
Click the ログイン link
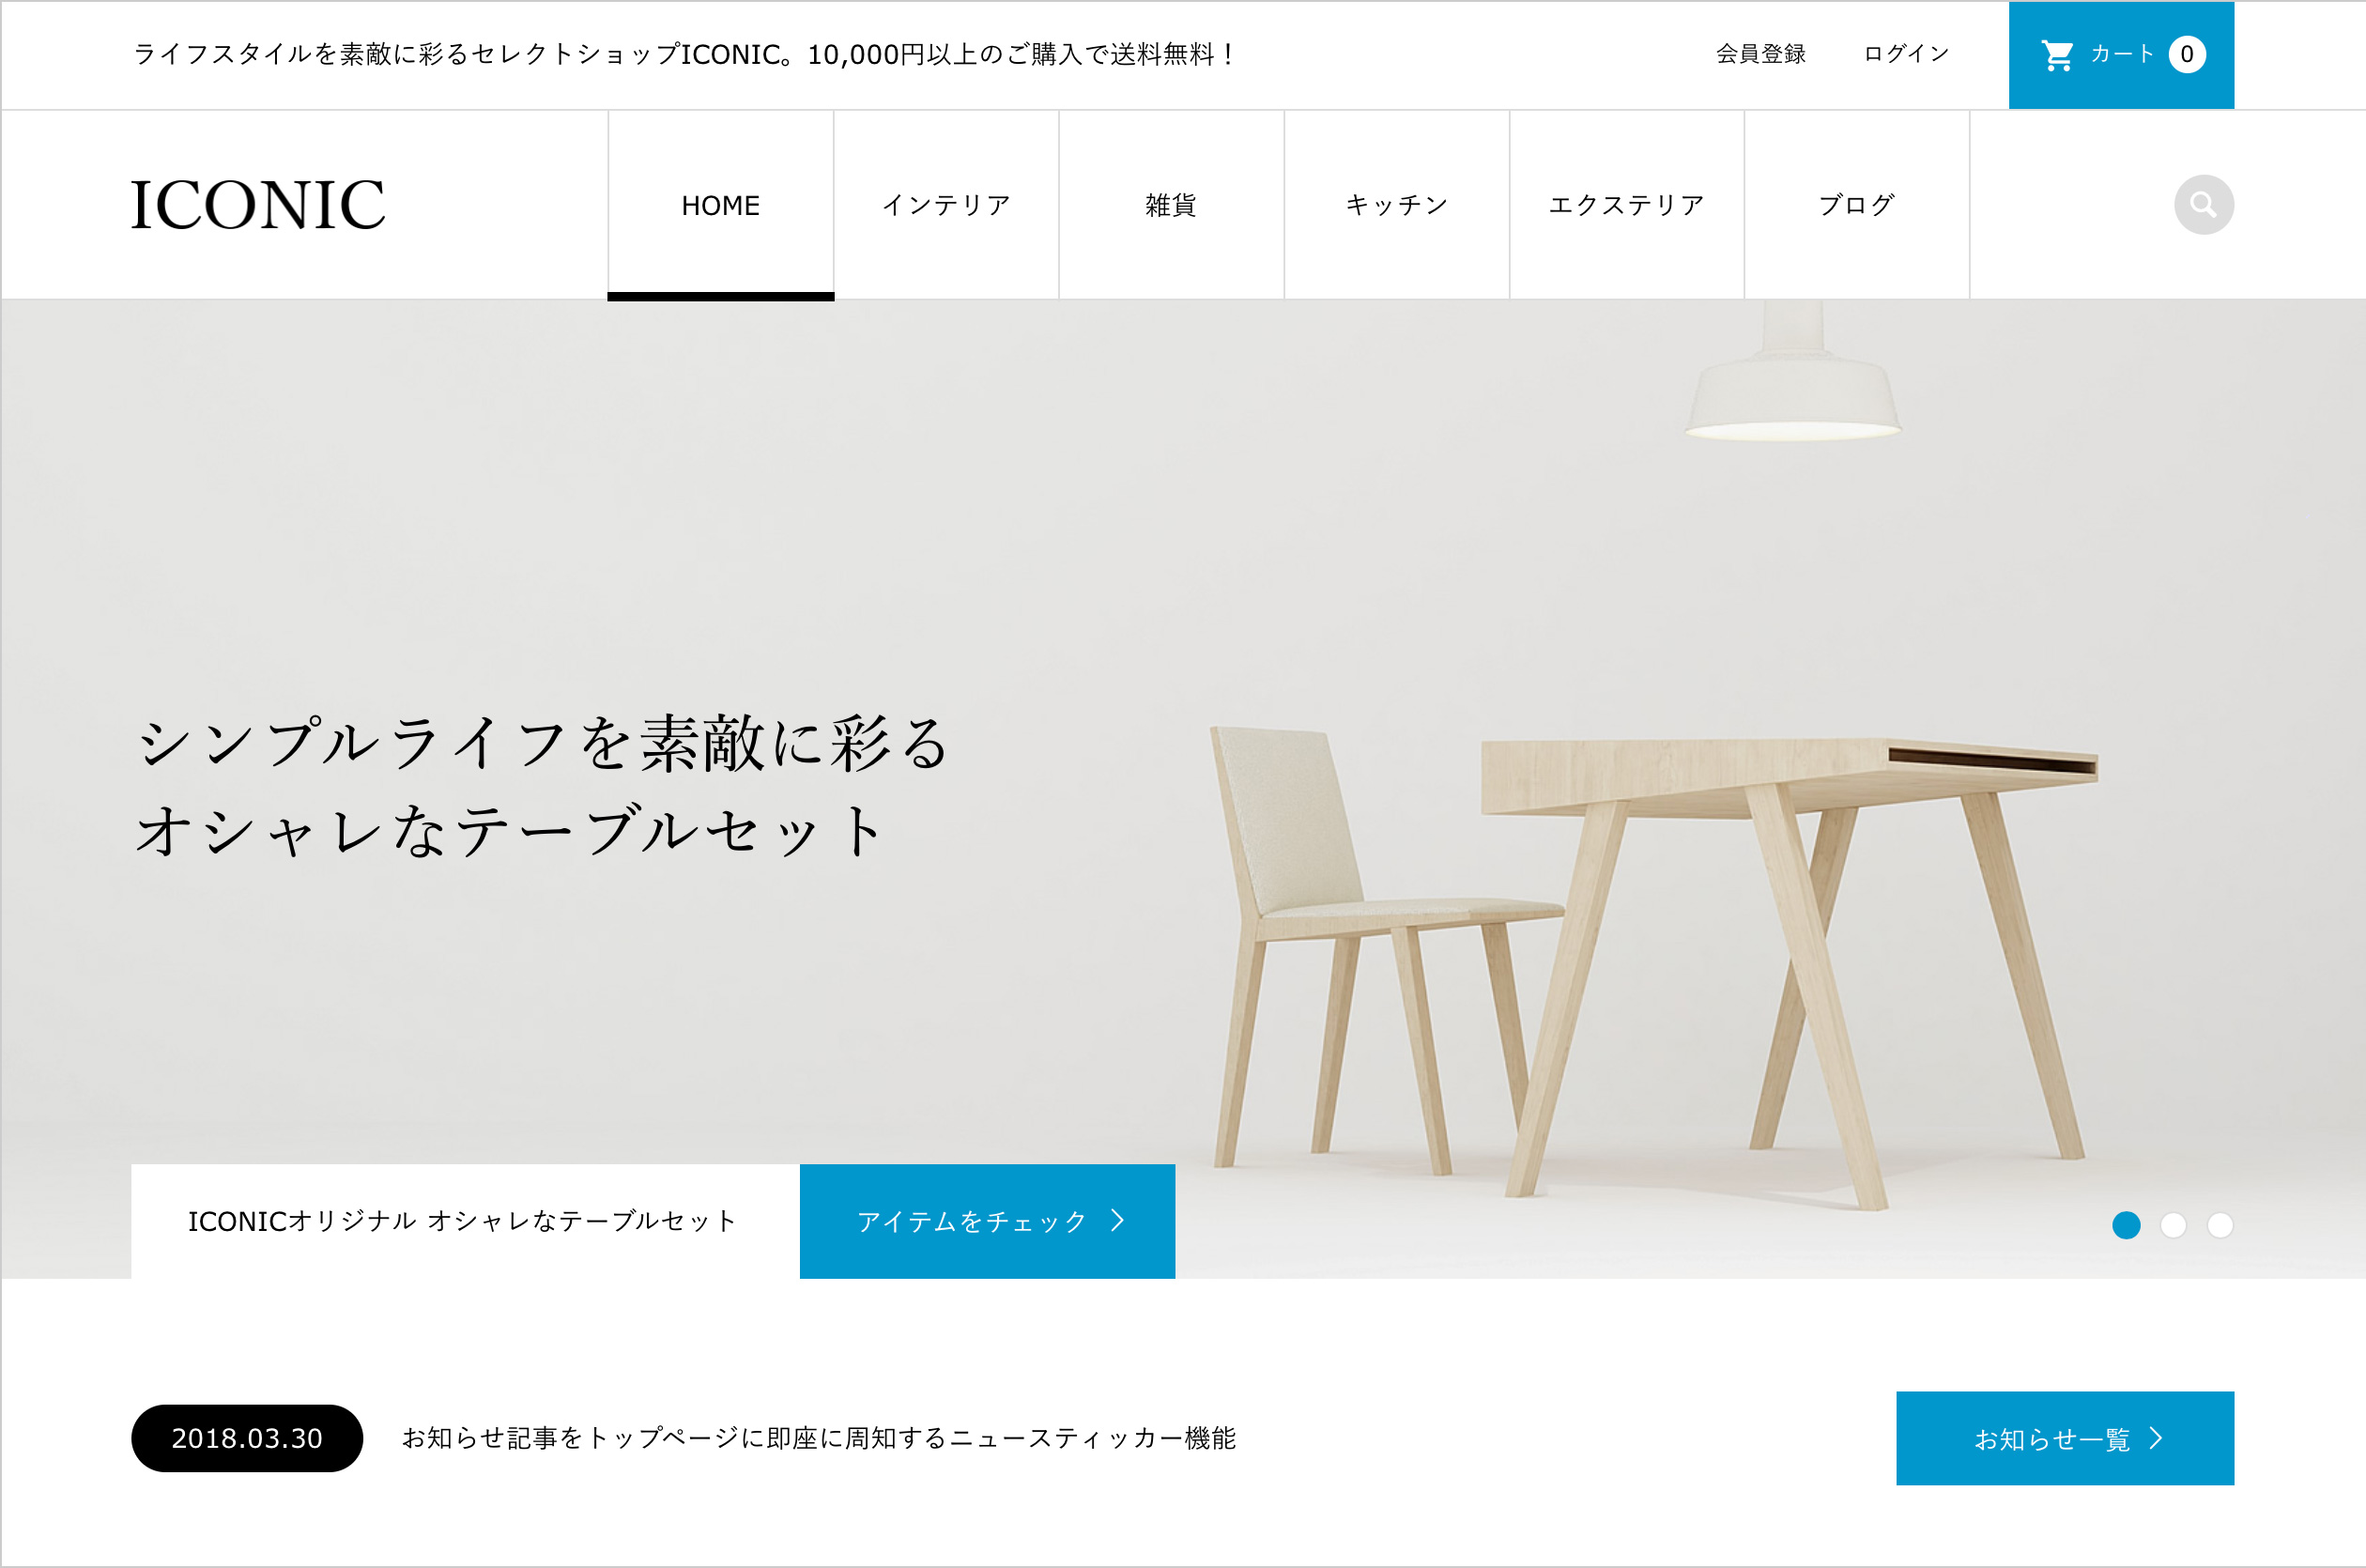click(x=1906, y=54)
